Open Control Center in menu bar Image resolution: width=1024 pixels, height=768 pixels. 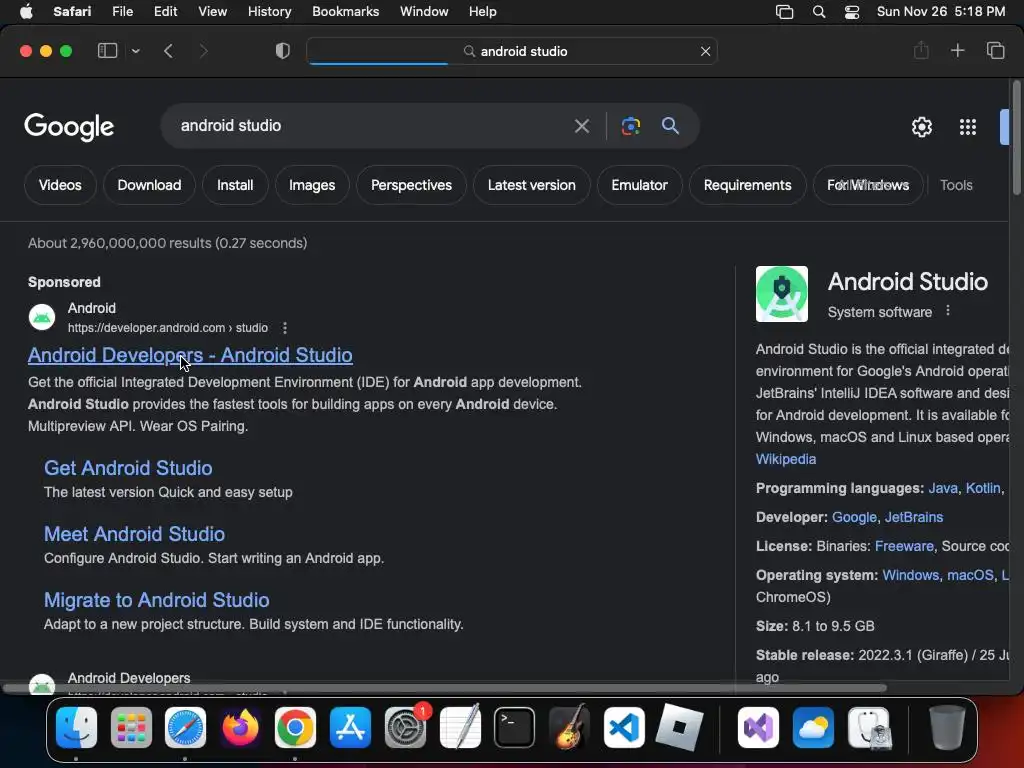click(x=852, y=12)
